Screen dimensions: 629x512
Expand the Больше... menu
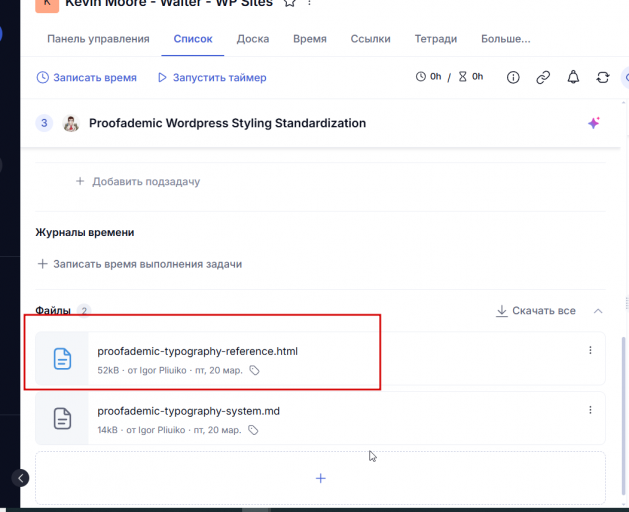[505, 39]
